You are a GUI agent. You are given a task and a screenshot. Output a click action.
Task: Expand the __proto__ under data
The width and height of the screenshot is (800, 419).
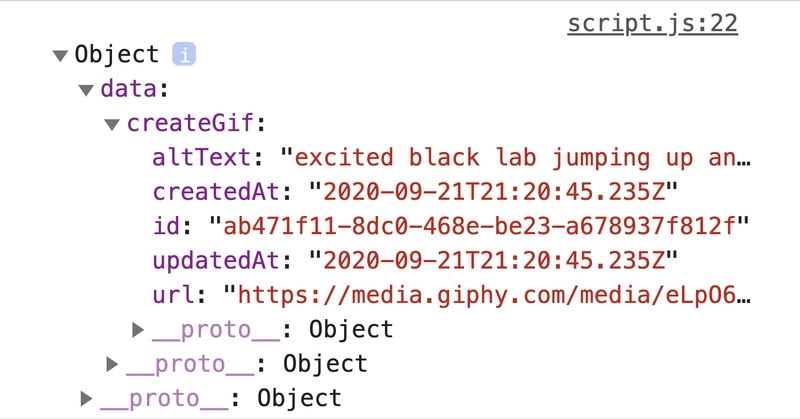tap(112, 364)
